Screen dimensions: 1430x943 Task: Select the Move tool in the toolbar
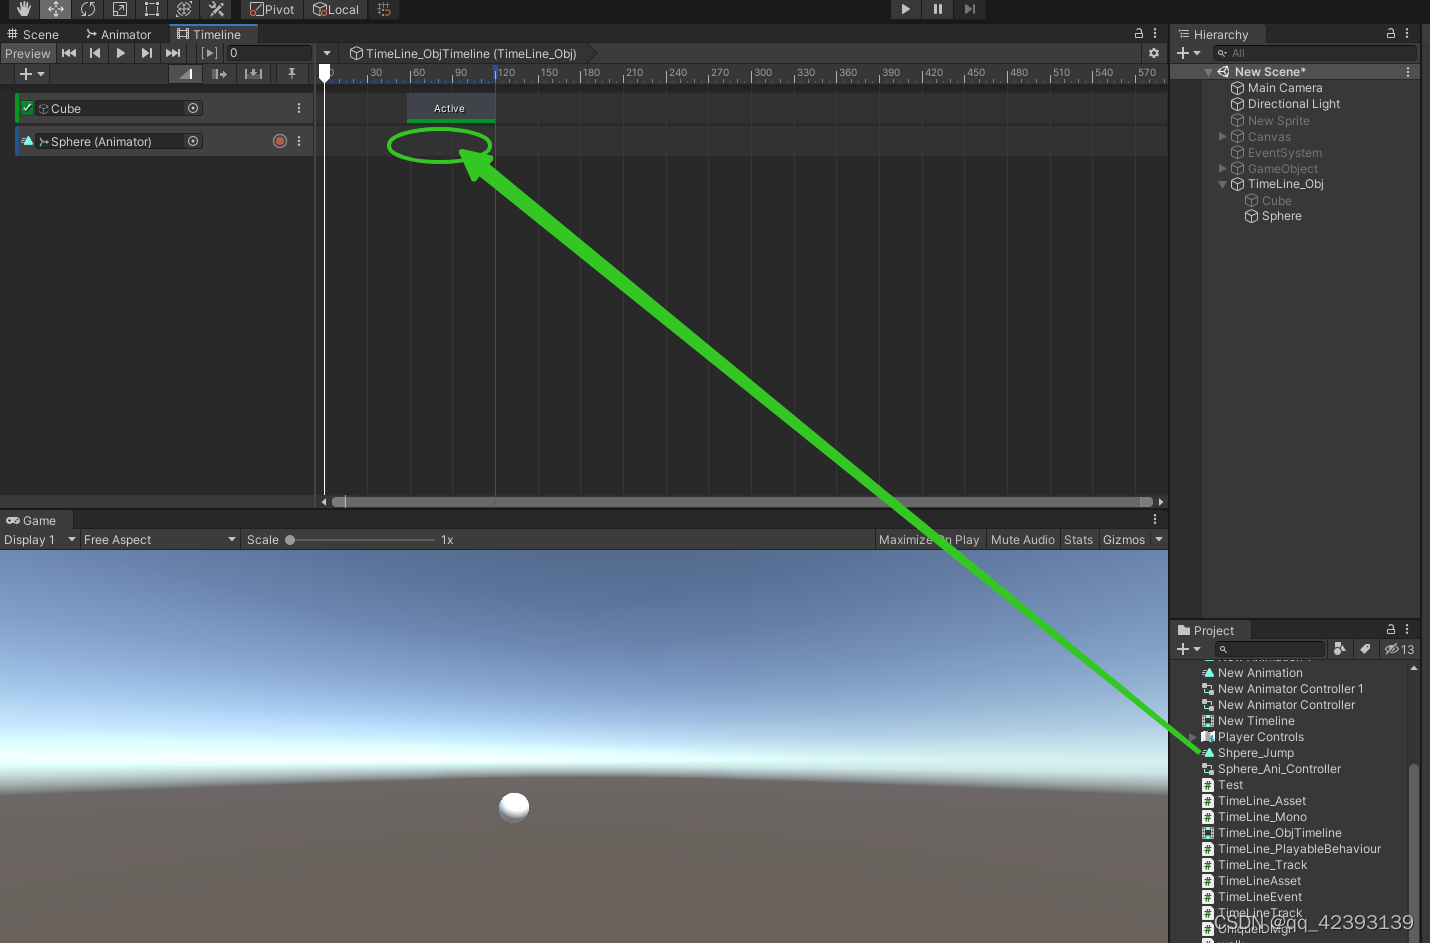click(x=55, y=9)
